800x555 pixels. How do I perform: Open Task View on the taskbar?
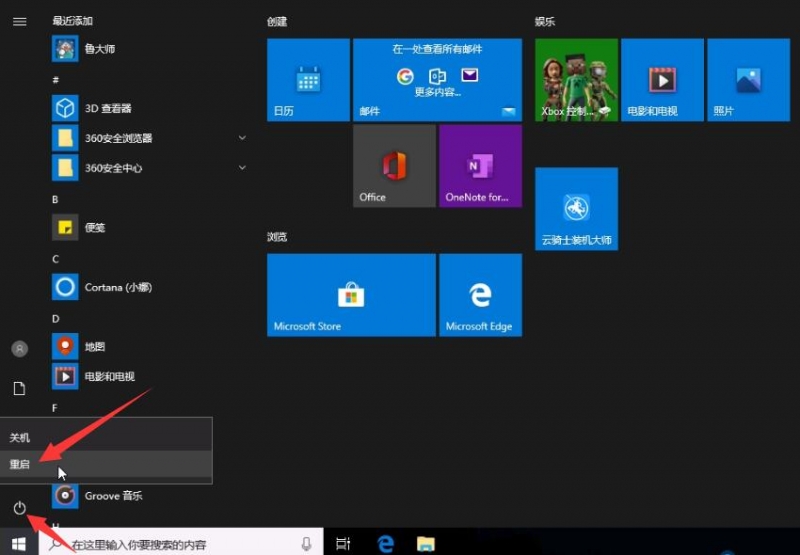[x=343, y=544]
